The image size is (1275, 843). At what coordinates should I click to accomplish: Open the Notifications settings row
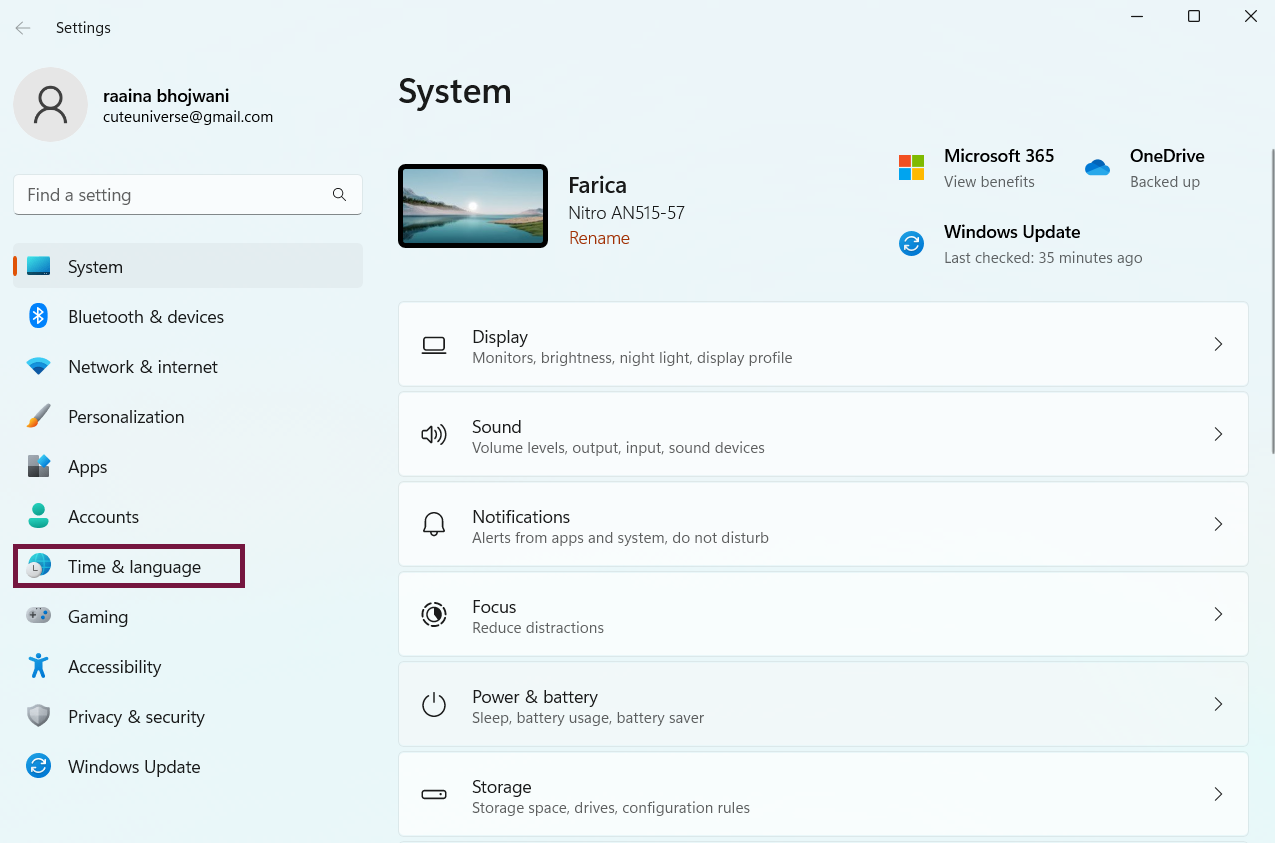coord(822,524)
